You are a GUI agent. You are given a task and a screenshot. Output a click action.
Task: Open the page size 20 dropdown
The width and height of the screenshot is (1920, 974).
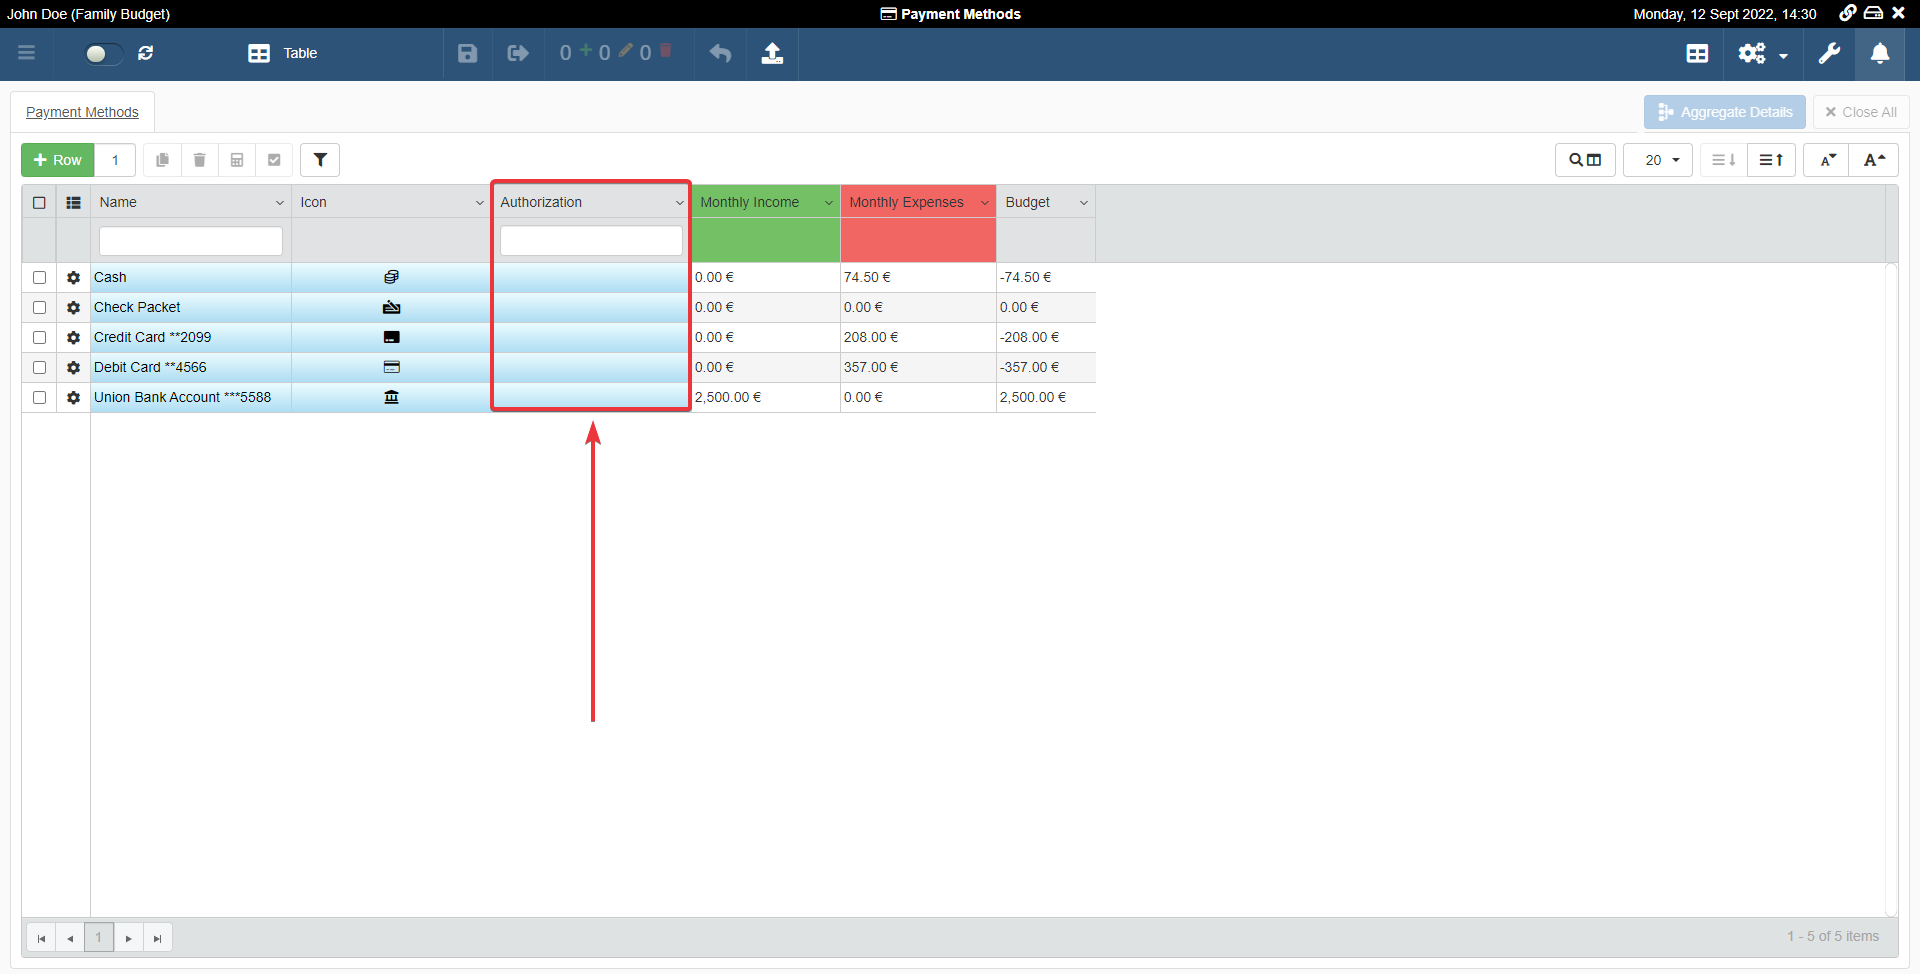(x=1659, y=160)
